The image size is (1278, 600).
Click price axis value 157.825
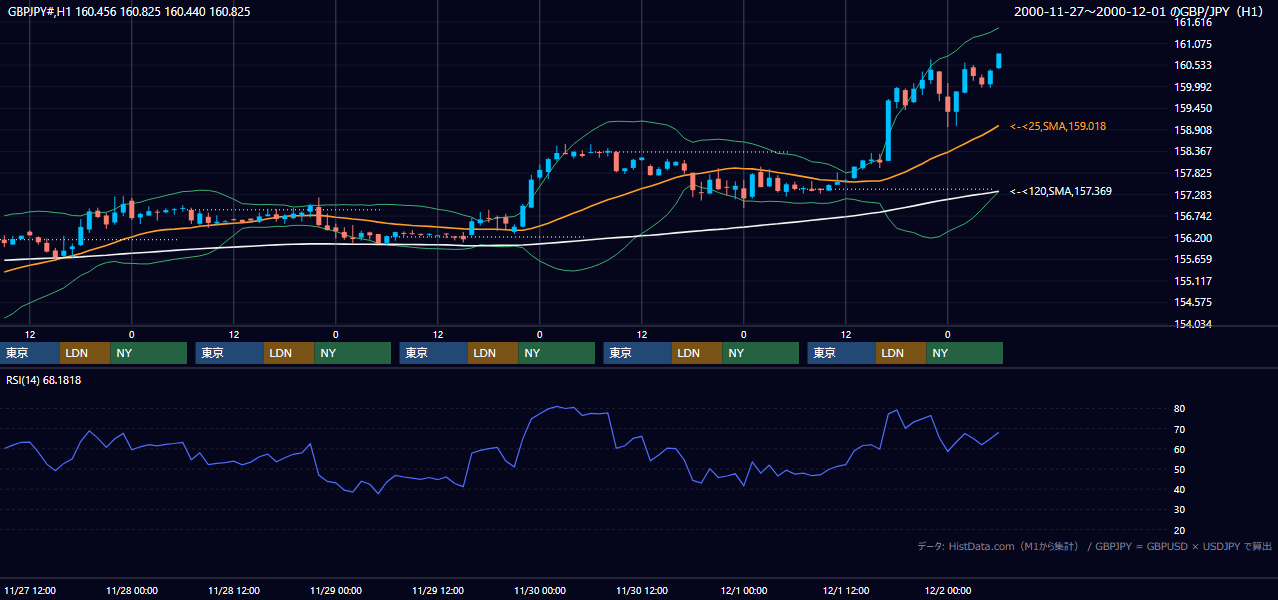(x=1193, y=173)
